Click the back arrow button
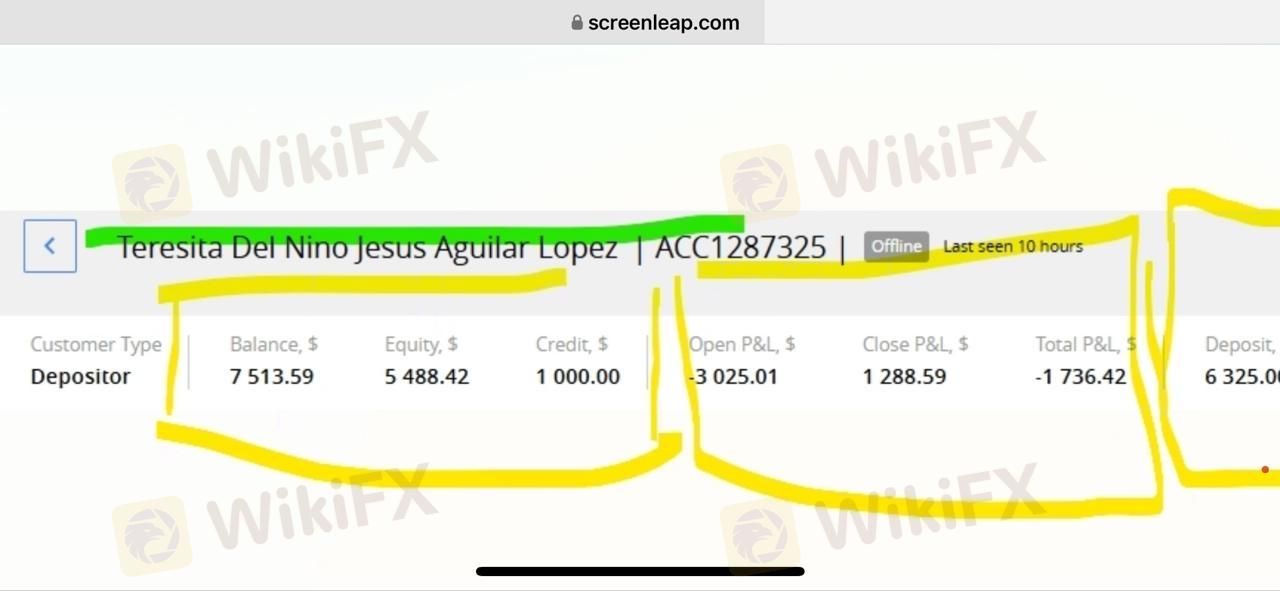1280x591 pixels. point(50,246)
